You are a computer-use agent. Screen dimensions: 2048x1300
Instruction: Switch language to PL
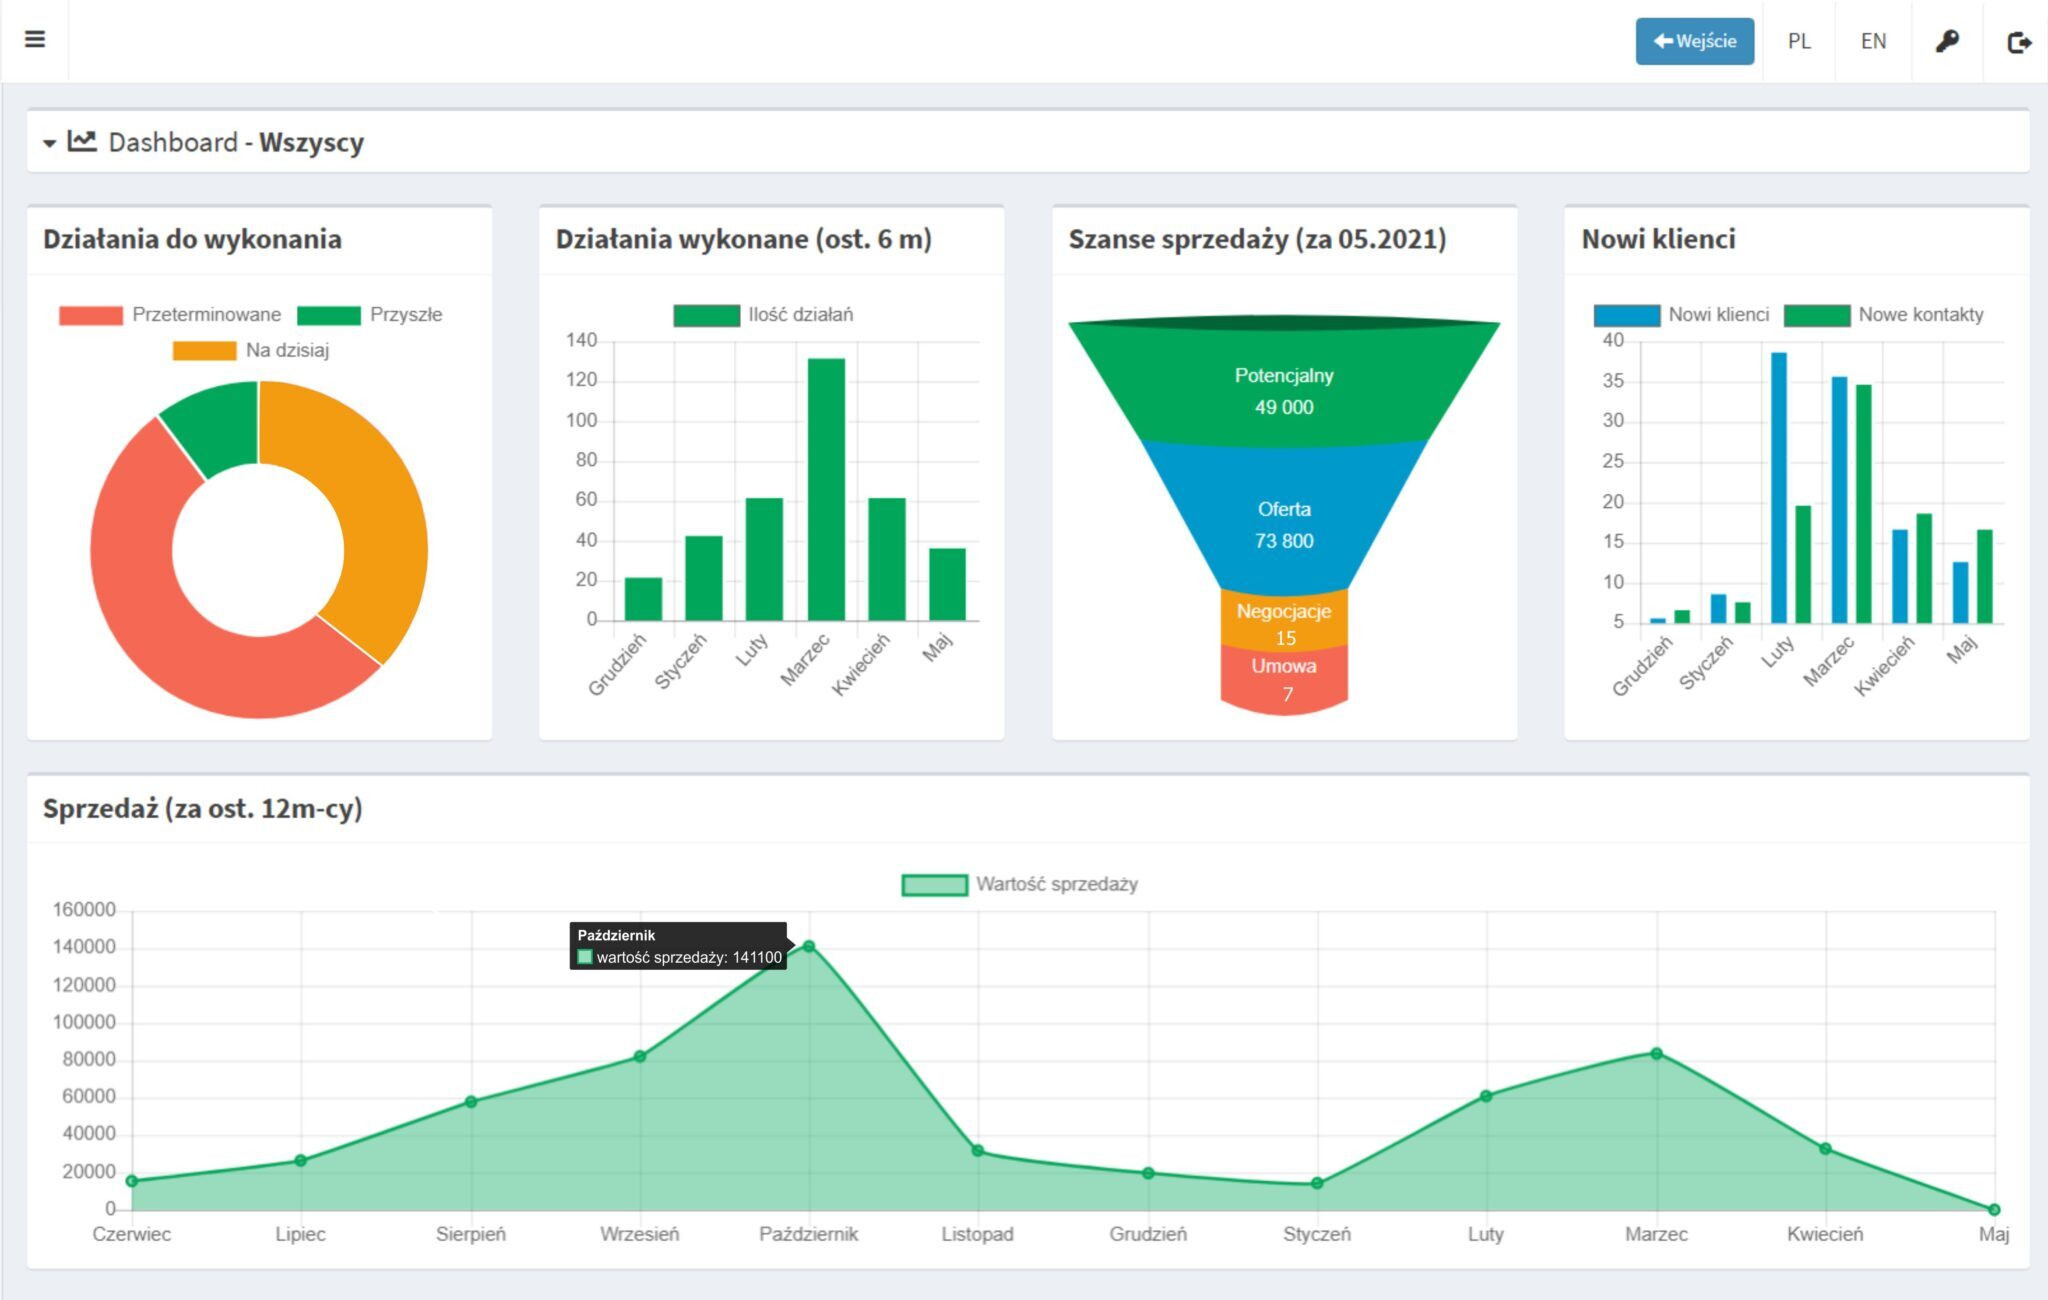(x=1799, y=41)
